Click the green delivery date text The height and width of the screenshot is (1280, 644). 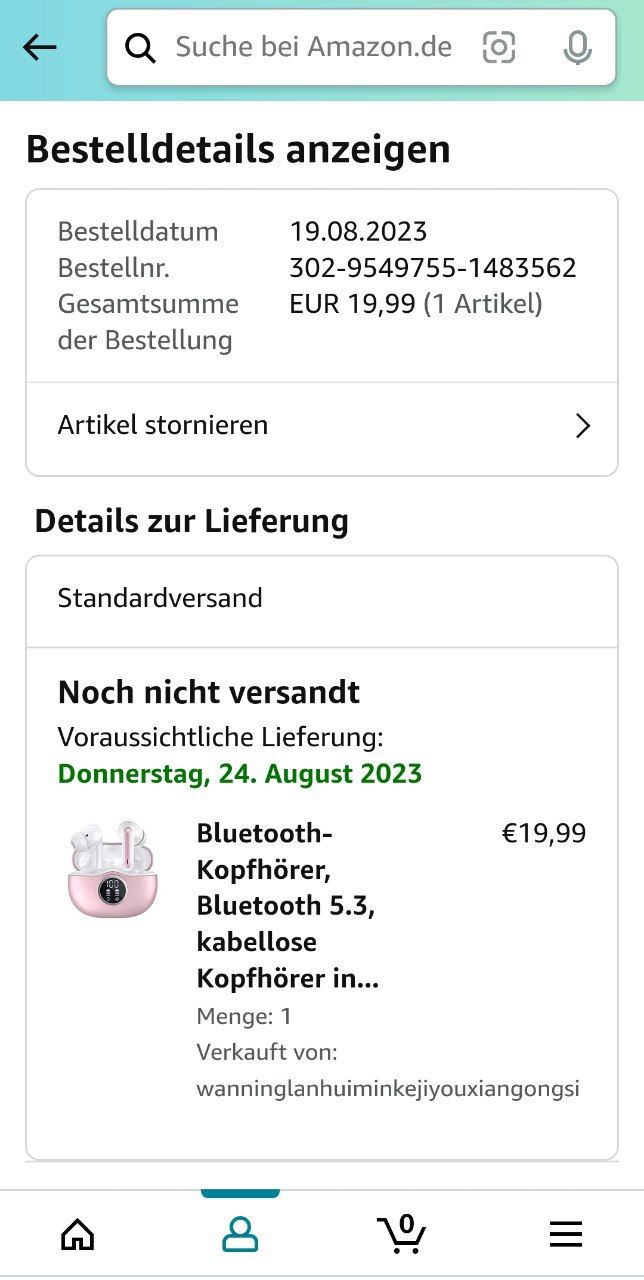tap(240, 774)
